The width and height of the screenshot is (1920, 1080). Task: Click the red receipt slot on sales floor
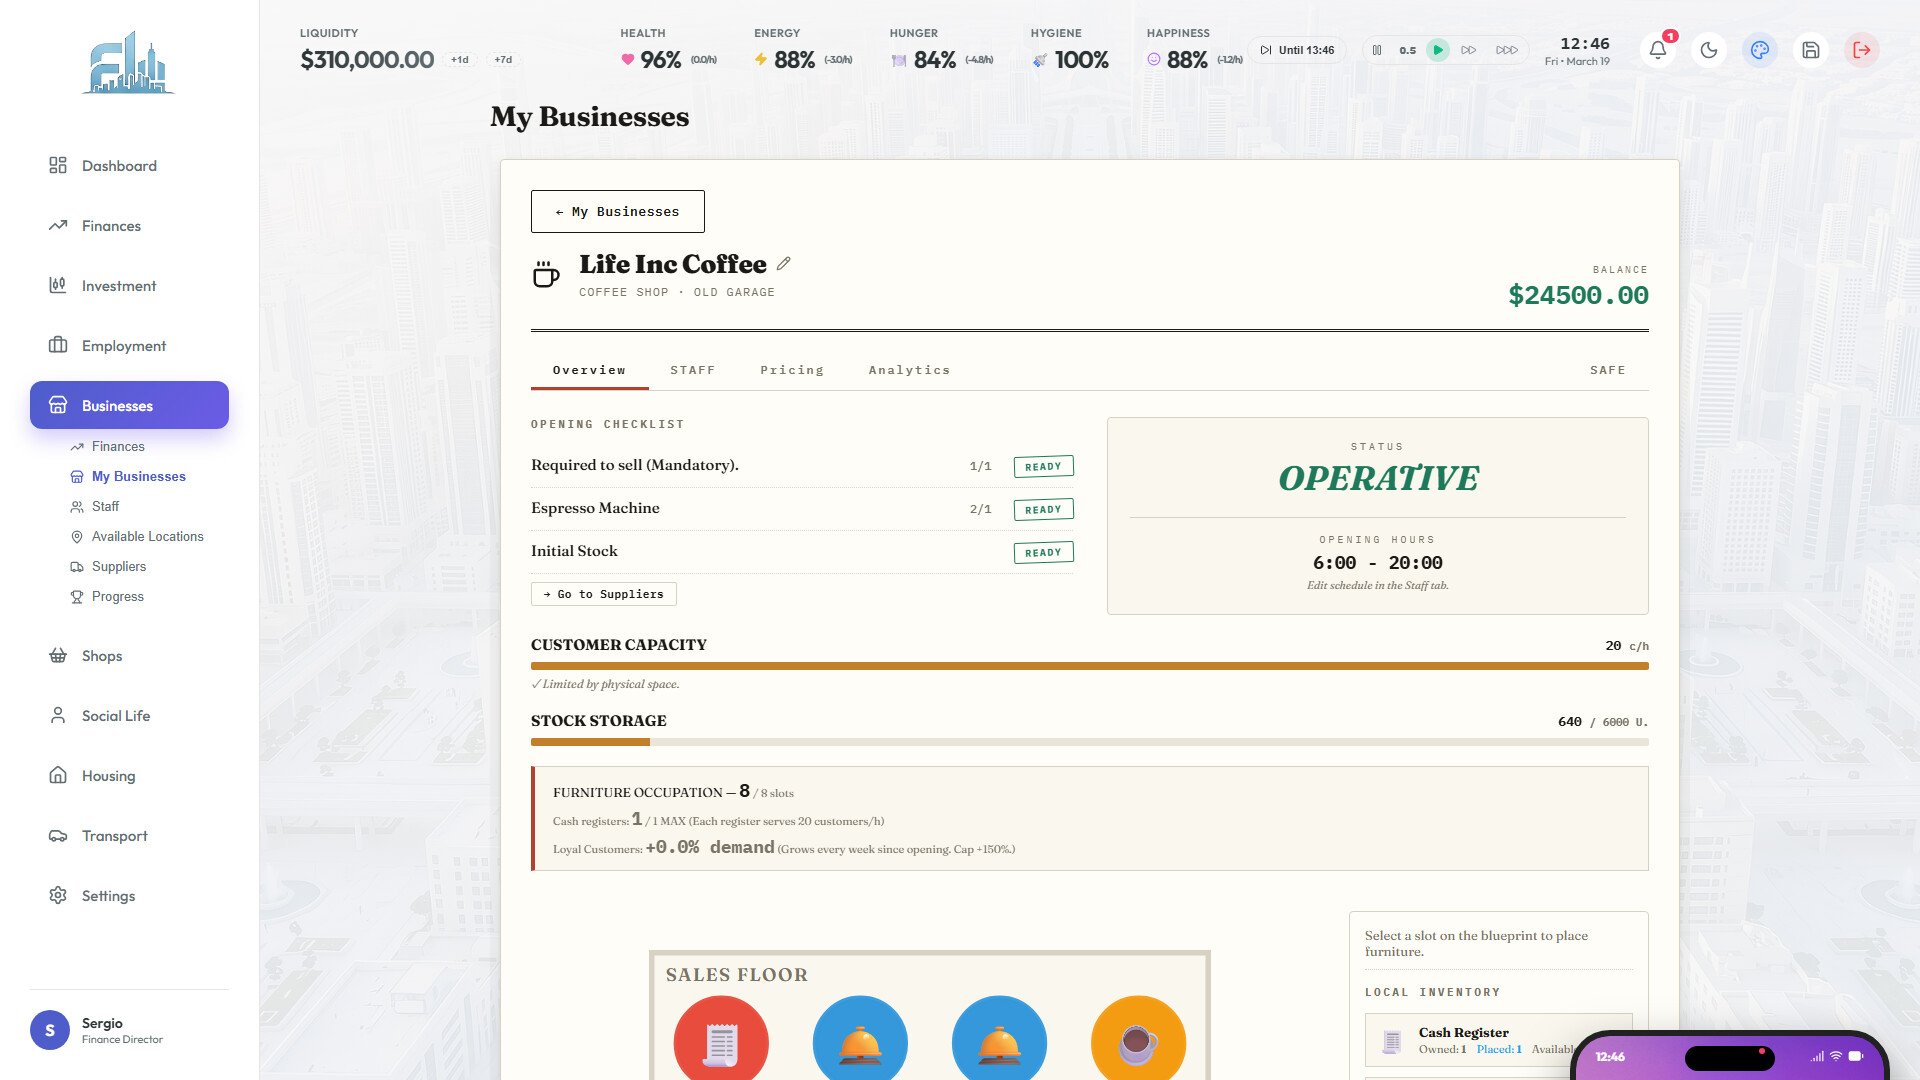click(x=721, y=1040)
